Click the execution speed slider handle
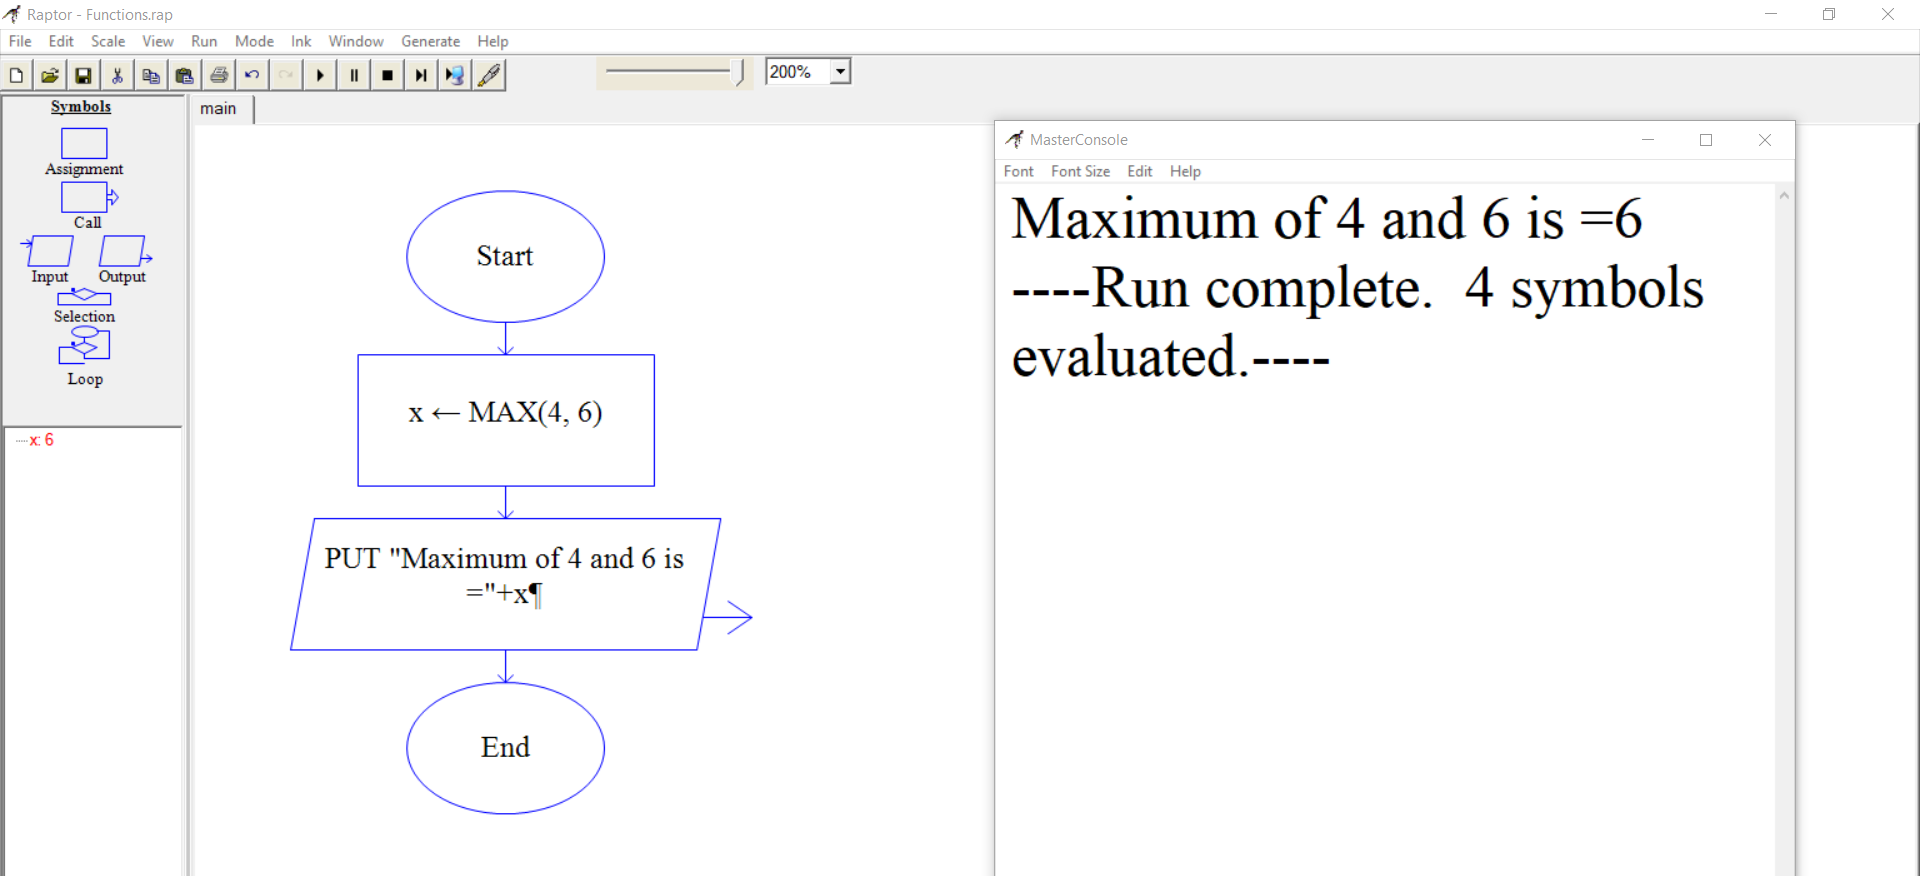1920x876 pixels. pyautogui.click(x=740, y=72)
